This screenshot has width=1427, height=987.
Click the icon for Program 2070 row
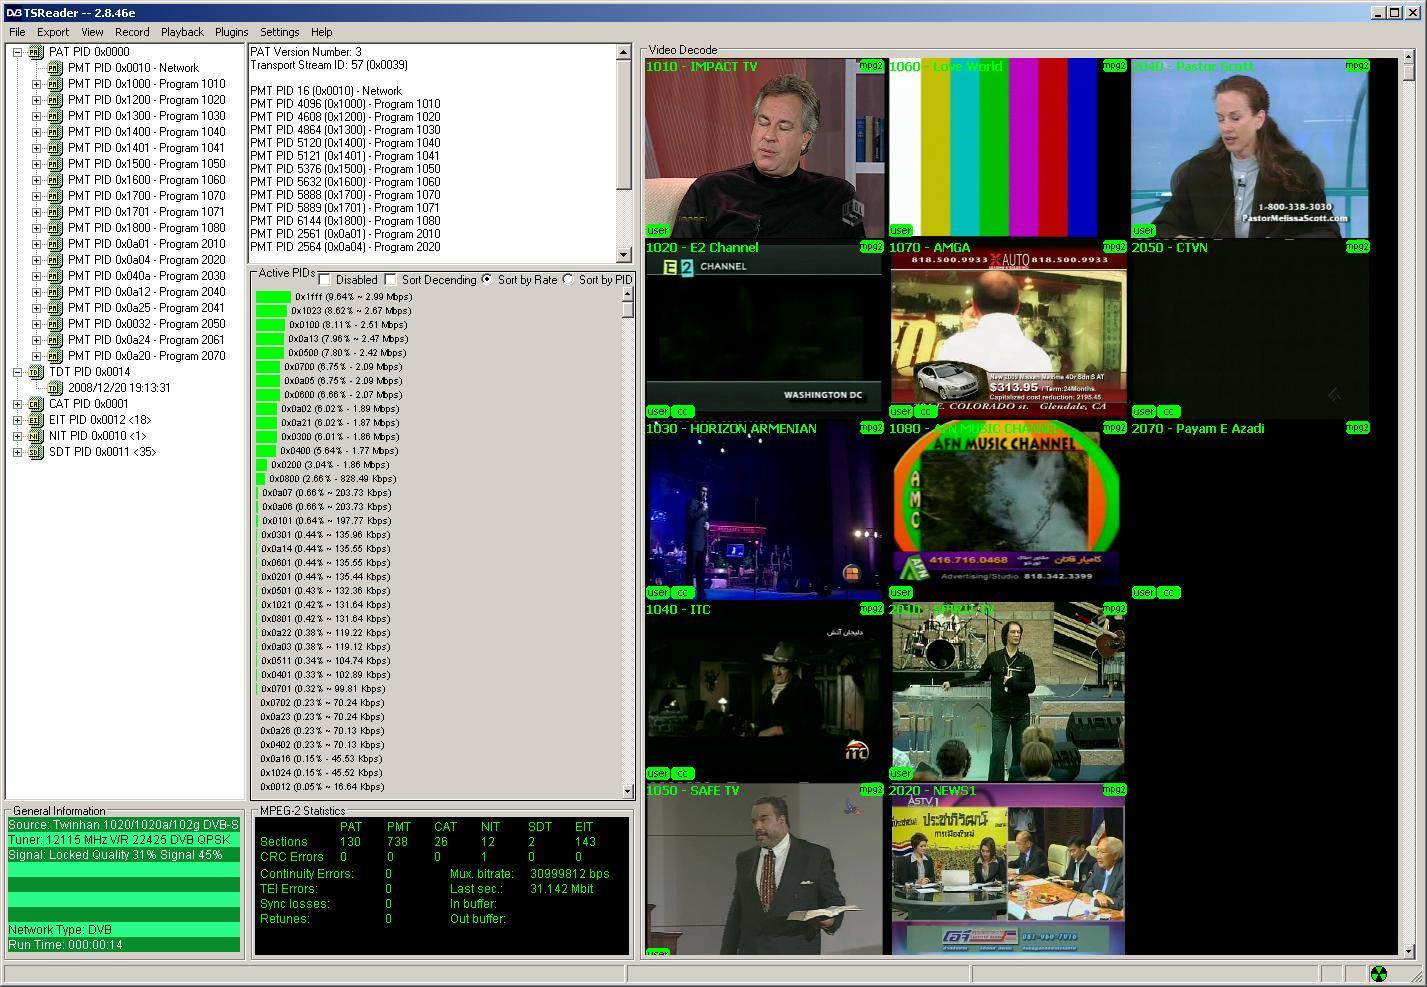[55, 356]
